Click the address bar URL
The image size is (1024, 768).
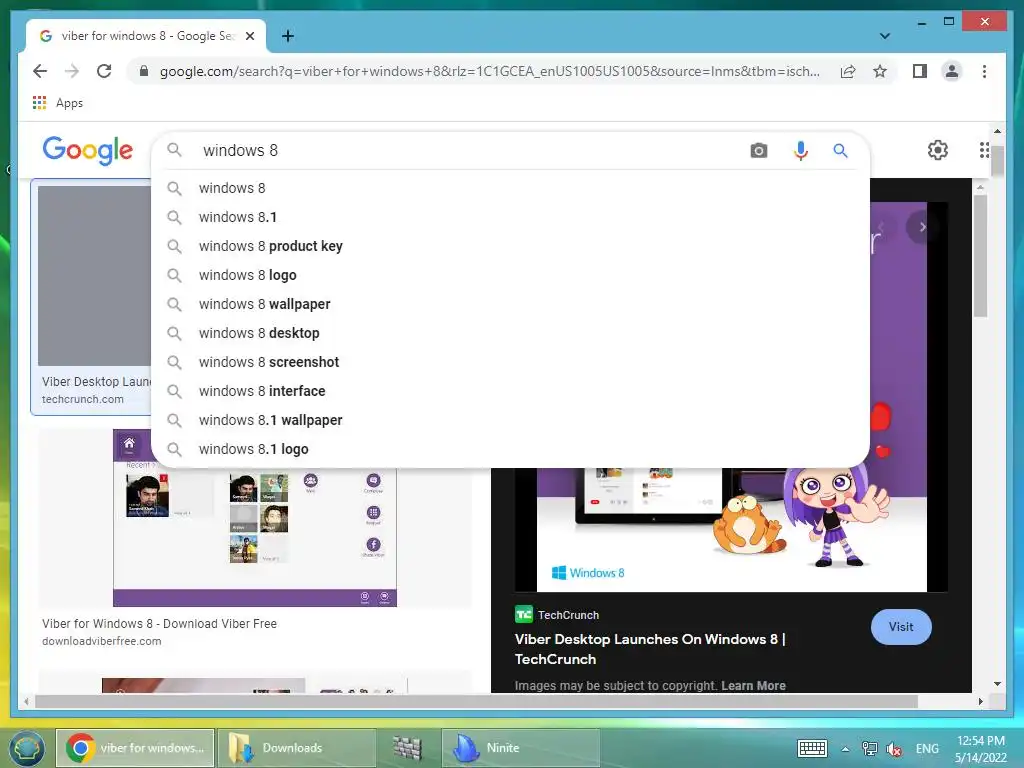pos(490,71)
